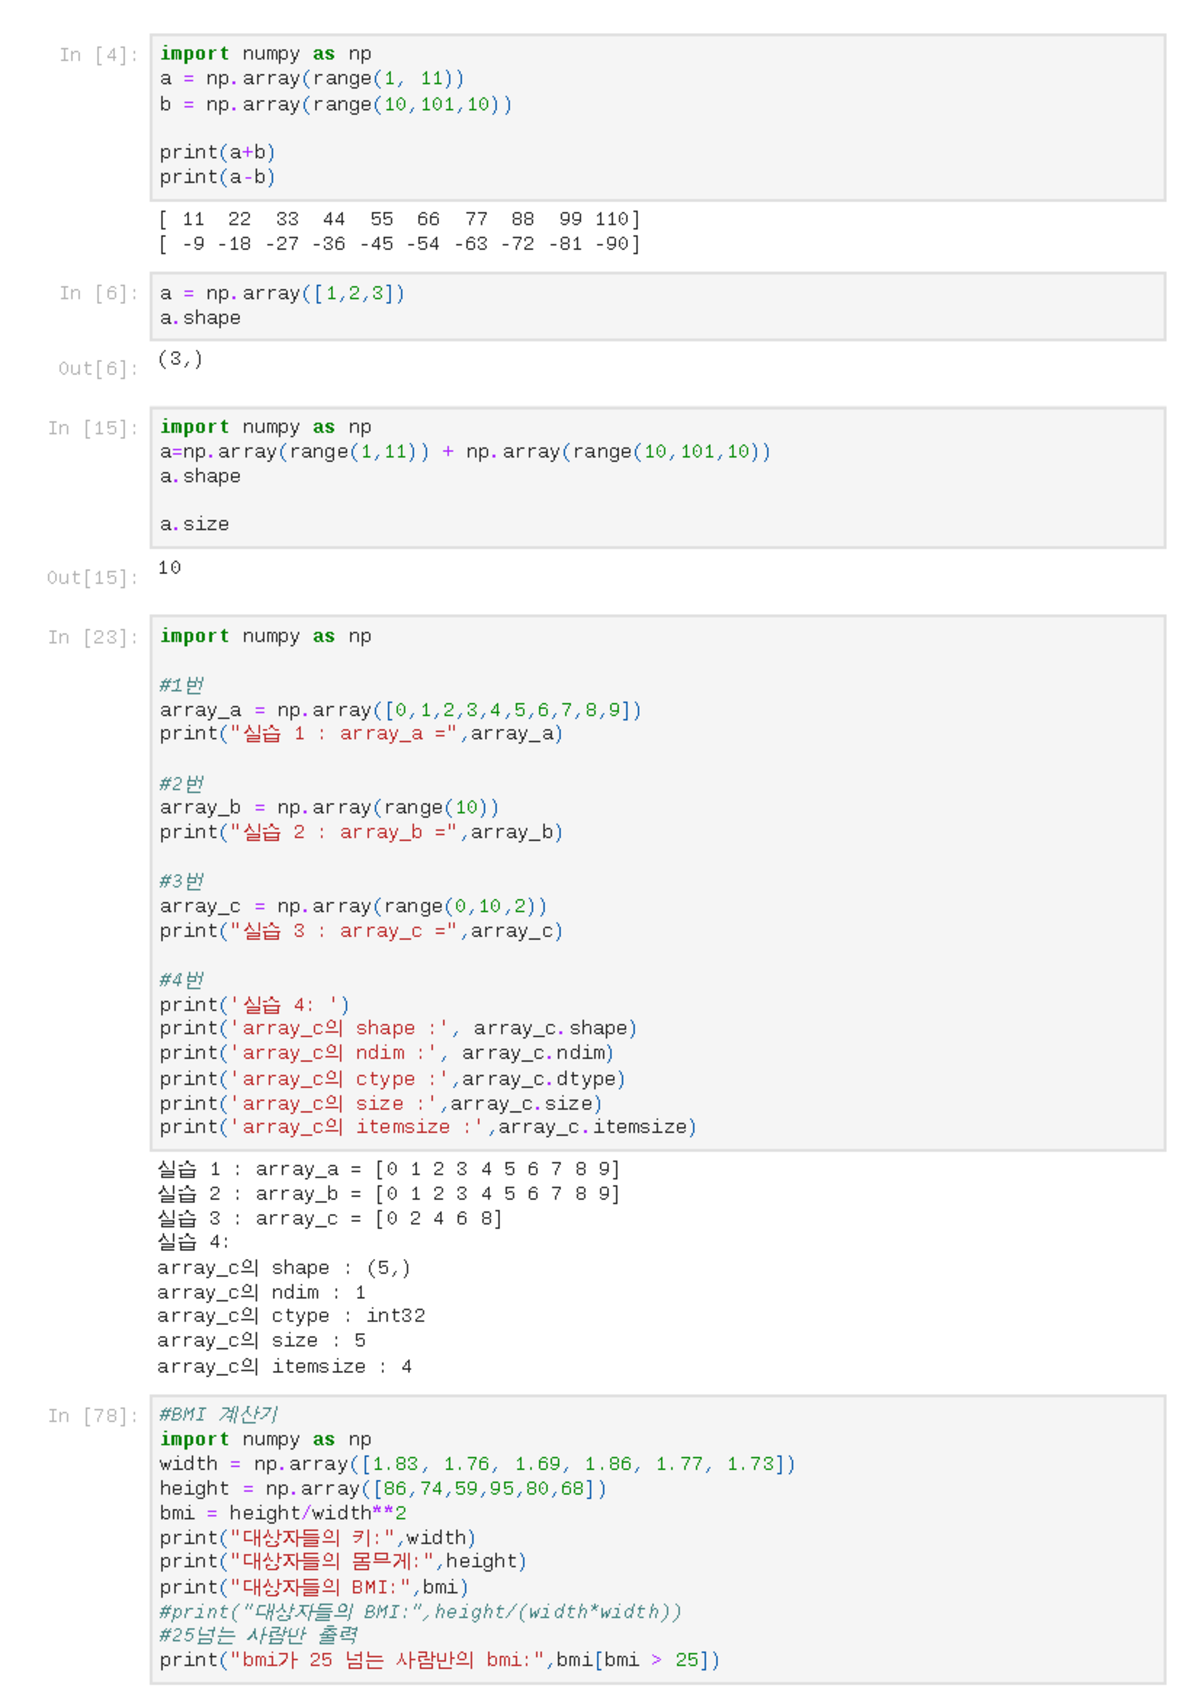
Task: Click the 'bmi[bmi > 25]' print line
Action: pyautogui.click(x=439, y=1660)
